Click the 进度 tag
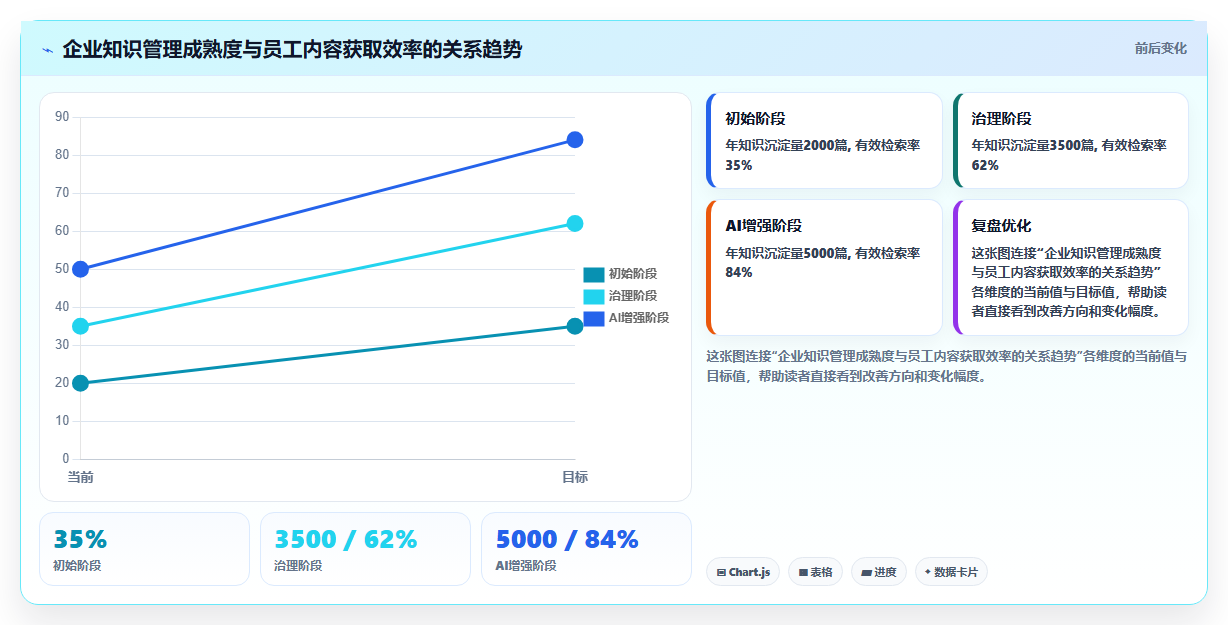Screen dimensions: 1228x625 879,572
